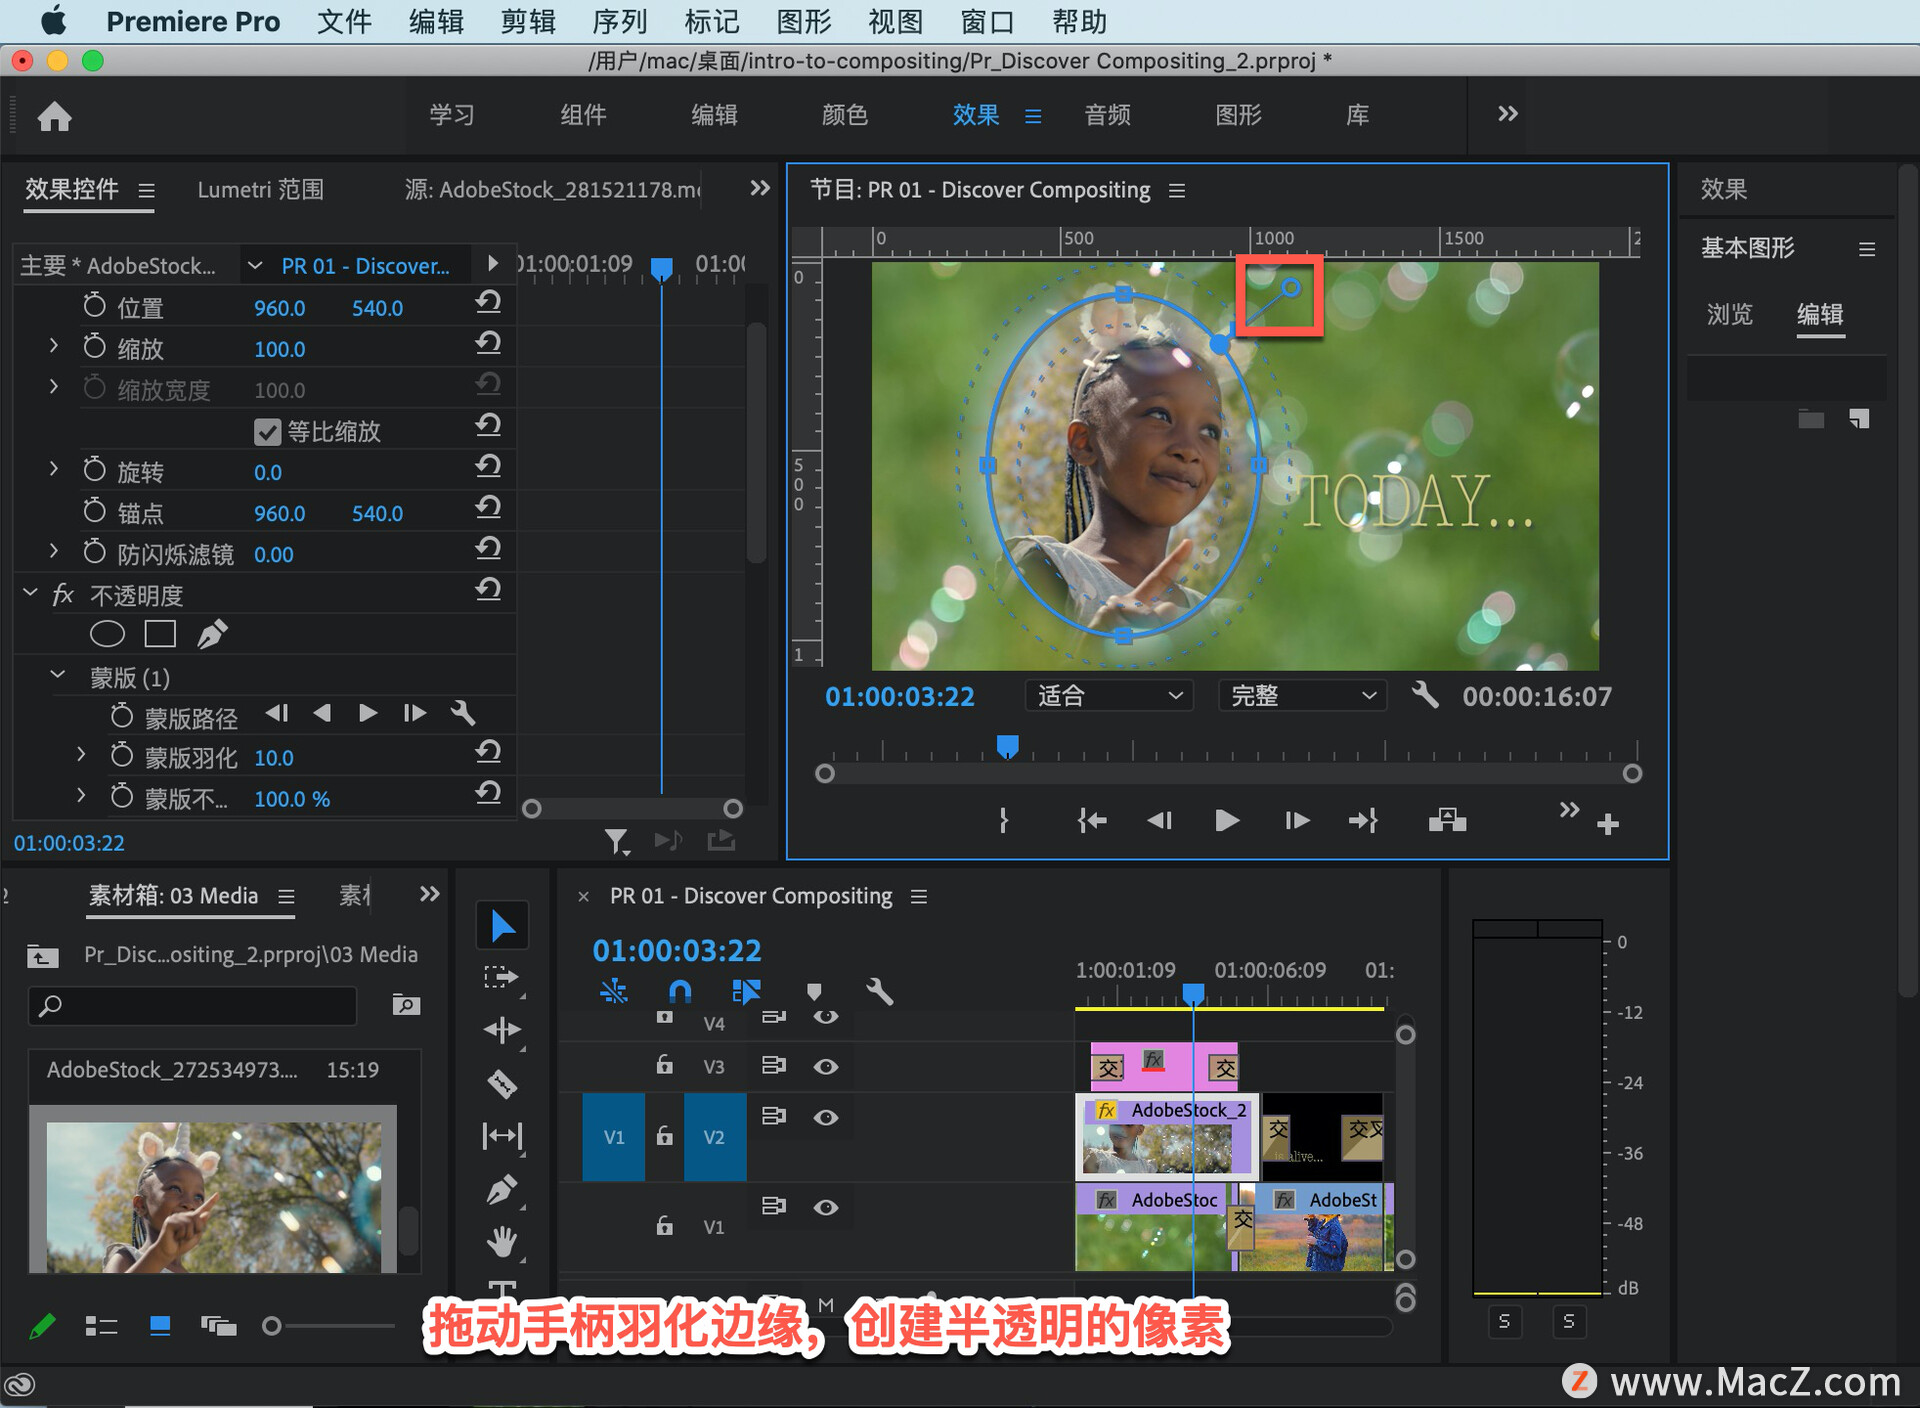Reset the mask feather parameter

click(488, 752)
